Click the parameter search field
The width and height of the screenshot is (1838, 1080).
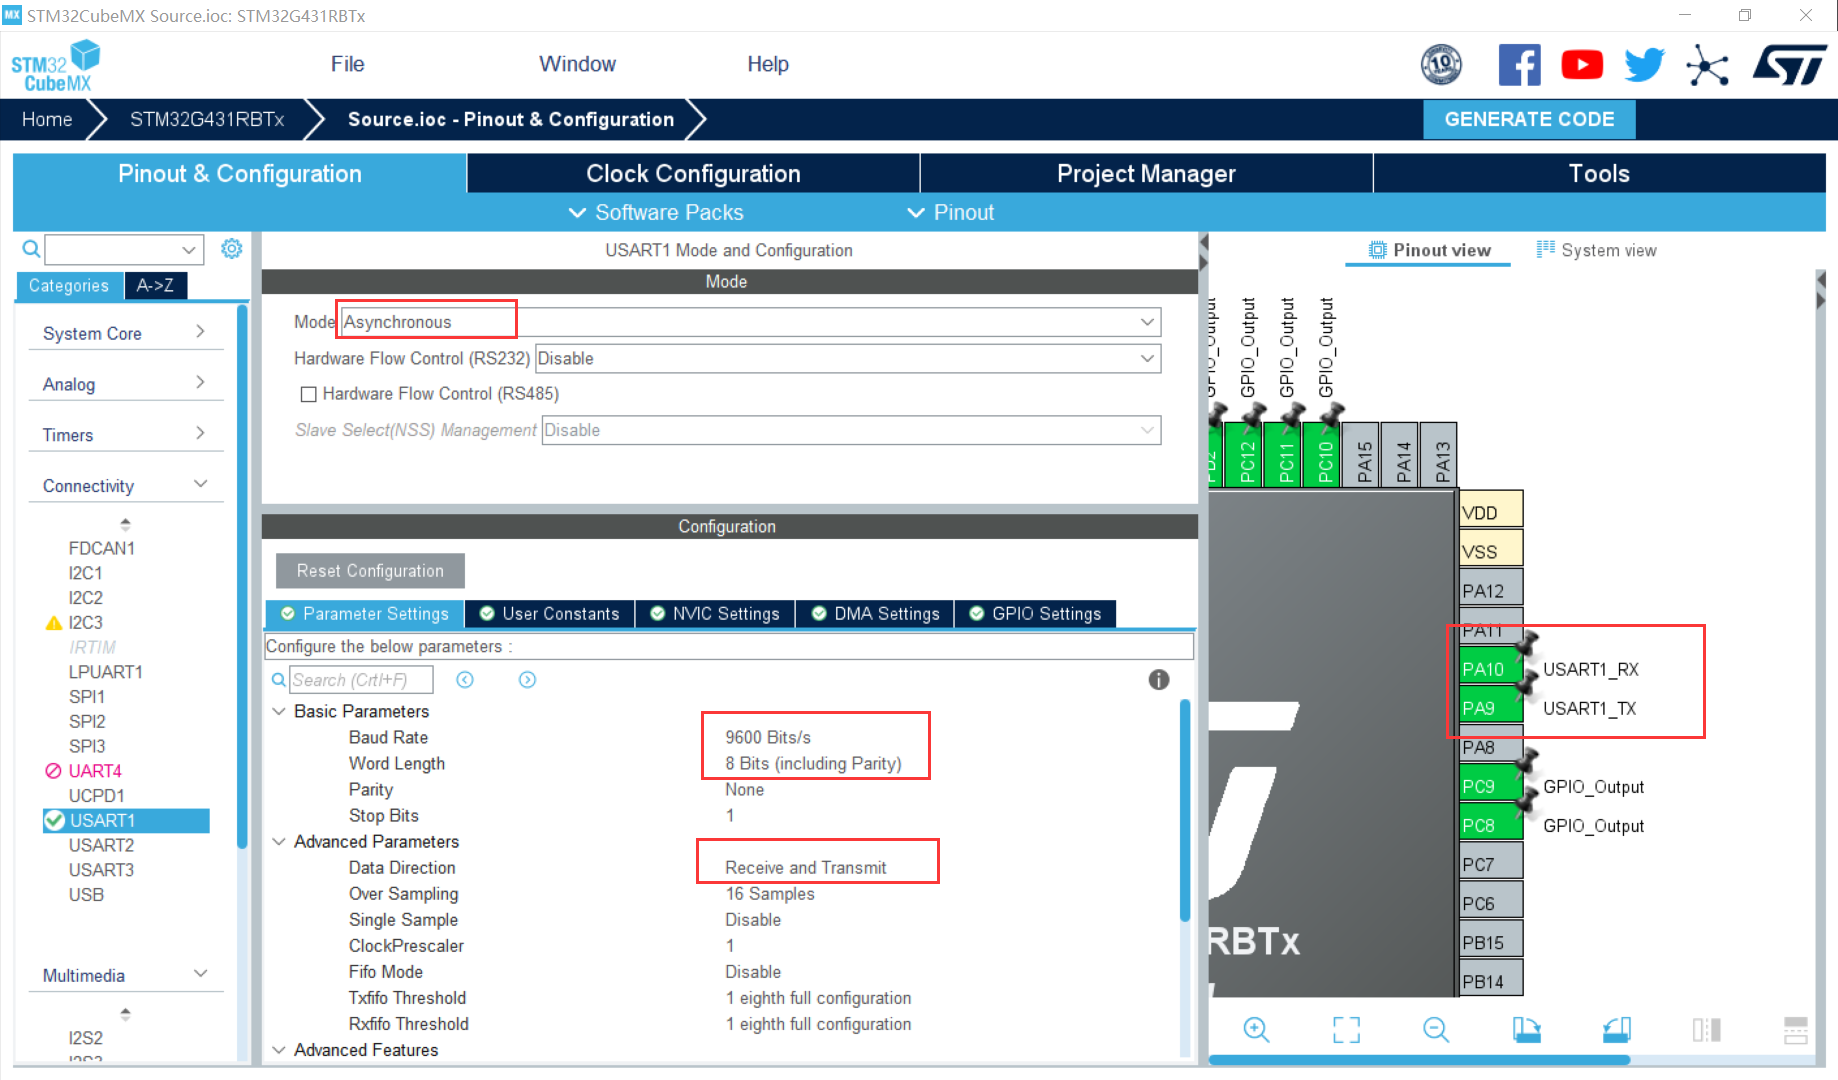(x=361, y=680)
